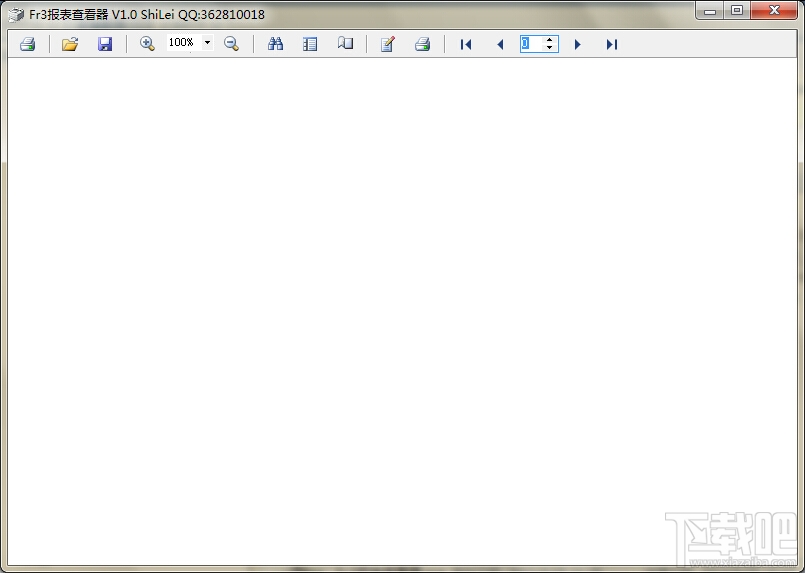
Task: Go to the previous page
Action: [500, 45]
